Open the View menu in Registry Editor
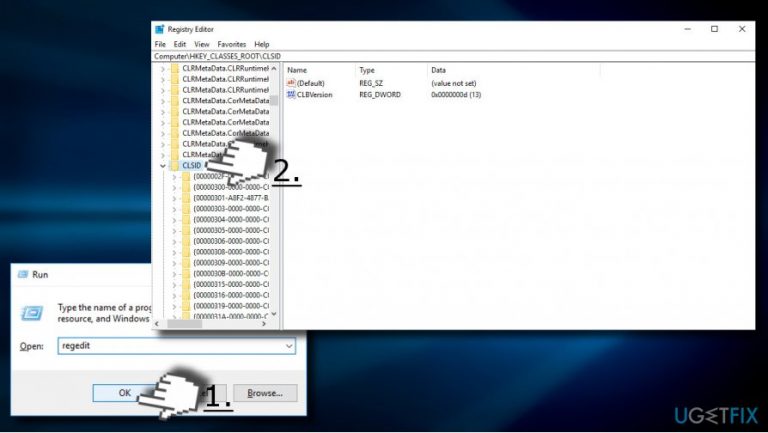The width and height of the screenshot is (768, 433). pos(201,44)
